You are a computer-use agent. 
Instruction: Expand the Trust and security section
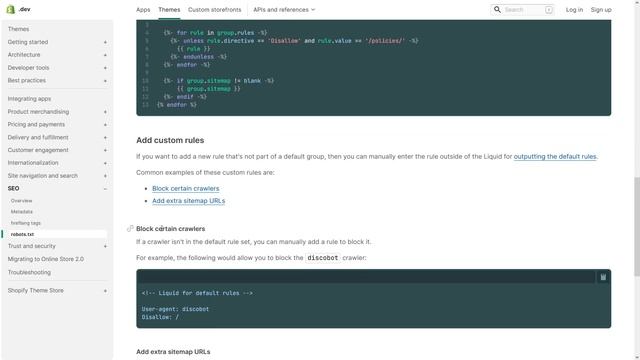click(x=105, y=246)
